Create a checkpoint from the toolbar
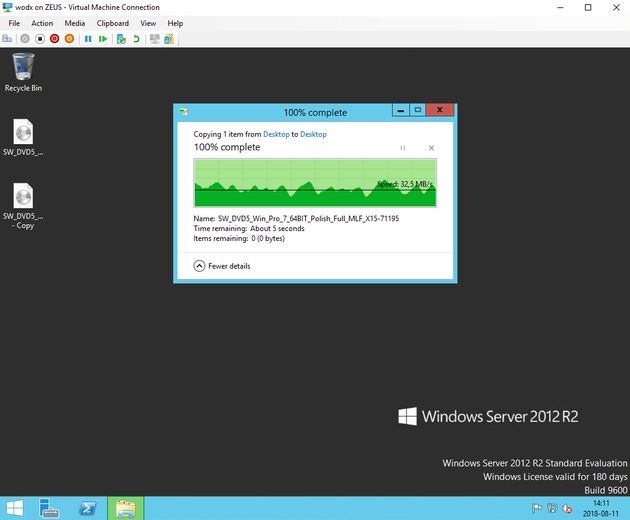This screenshot has height=520, width=630. point(121,39)
